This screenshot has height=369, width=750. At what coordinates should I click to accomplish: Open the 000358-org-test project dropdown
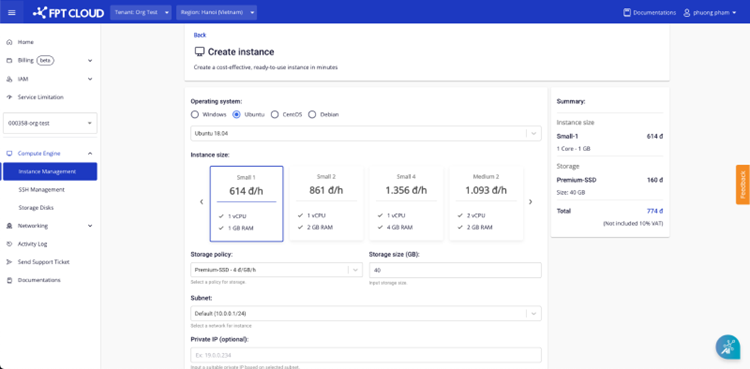coord(50,123)
